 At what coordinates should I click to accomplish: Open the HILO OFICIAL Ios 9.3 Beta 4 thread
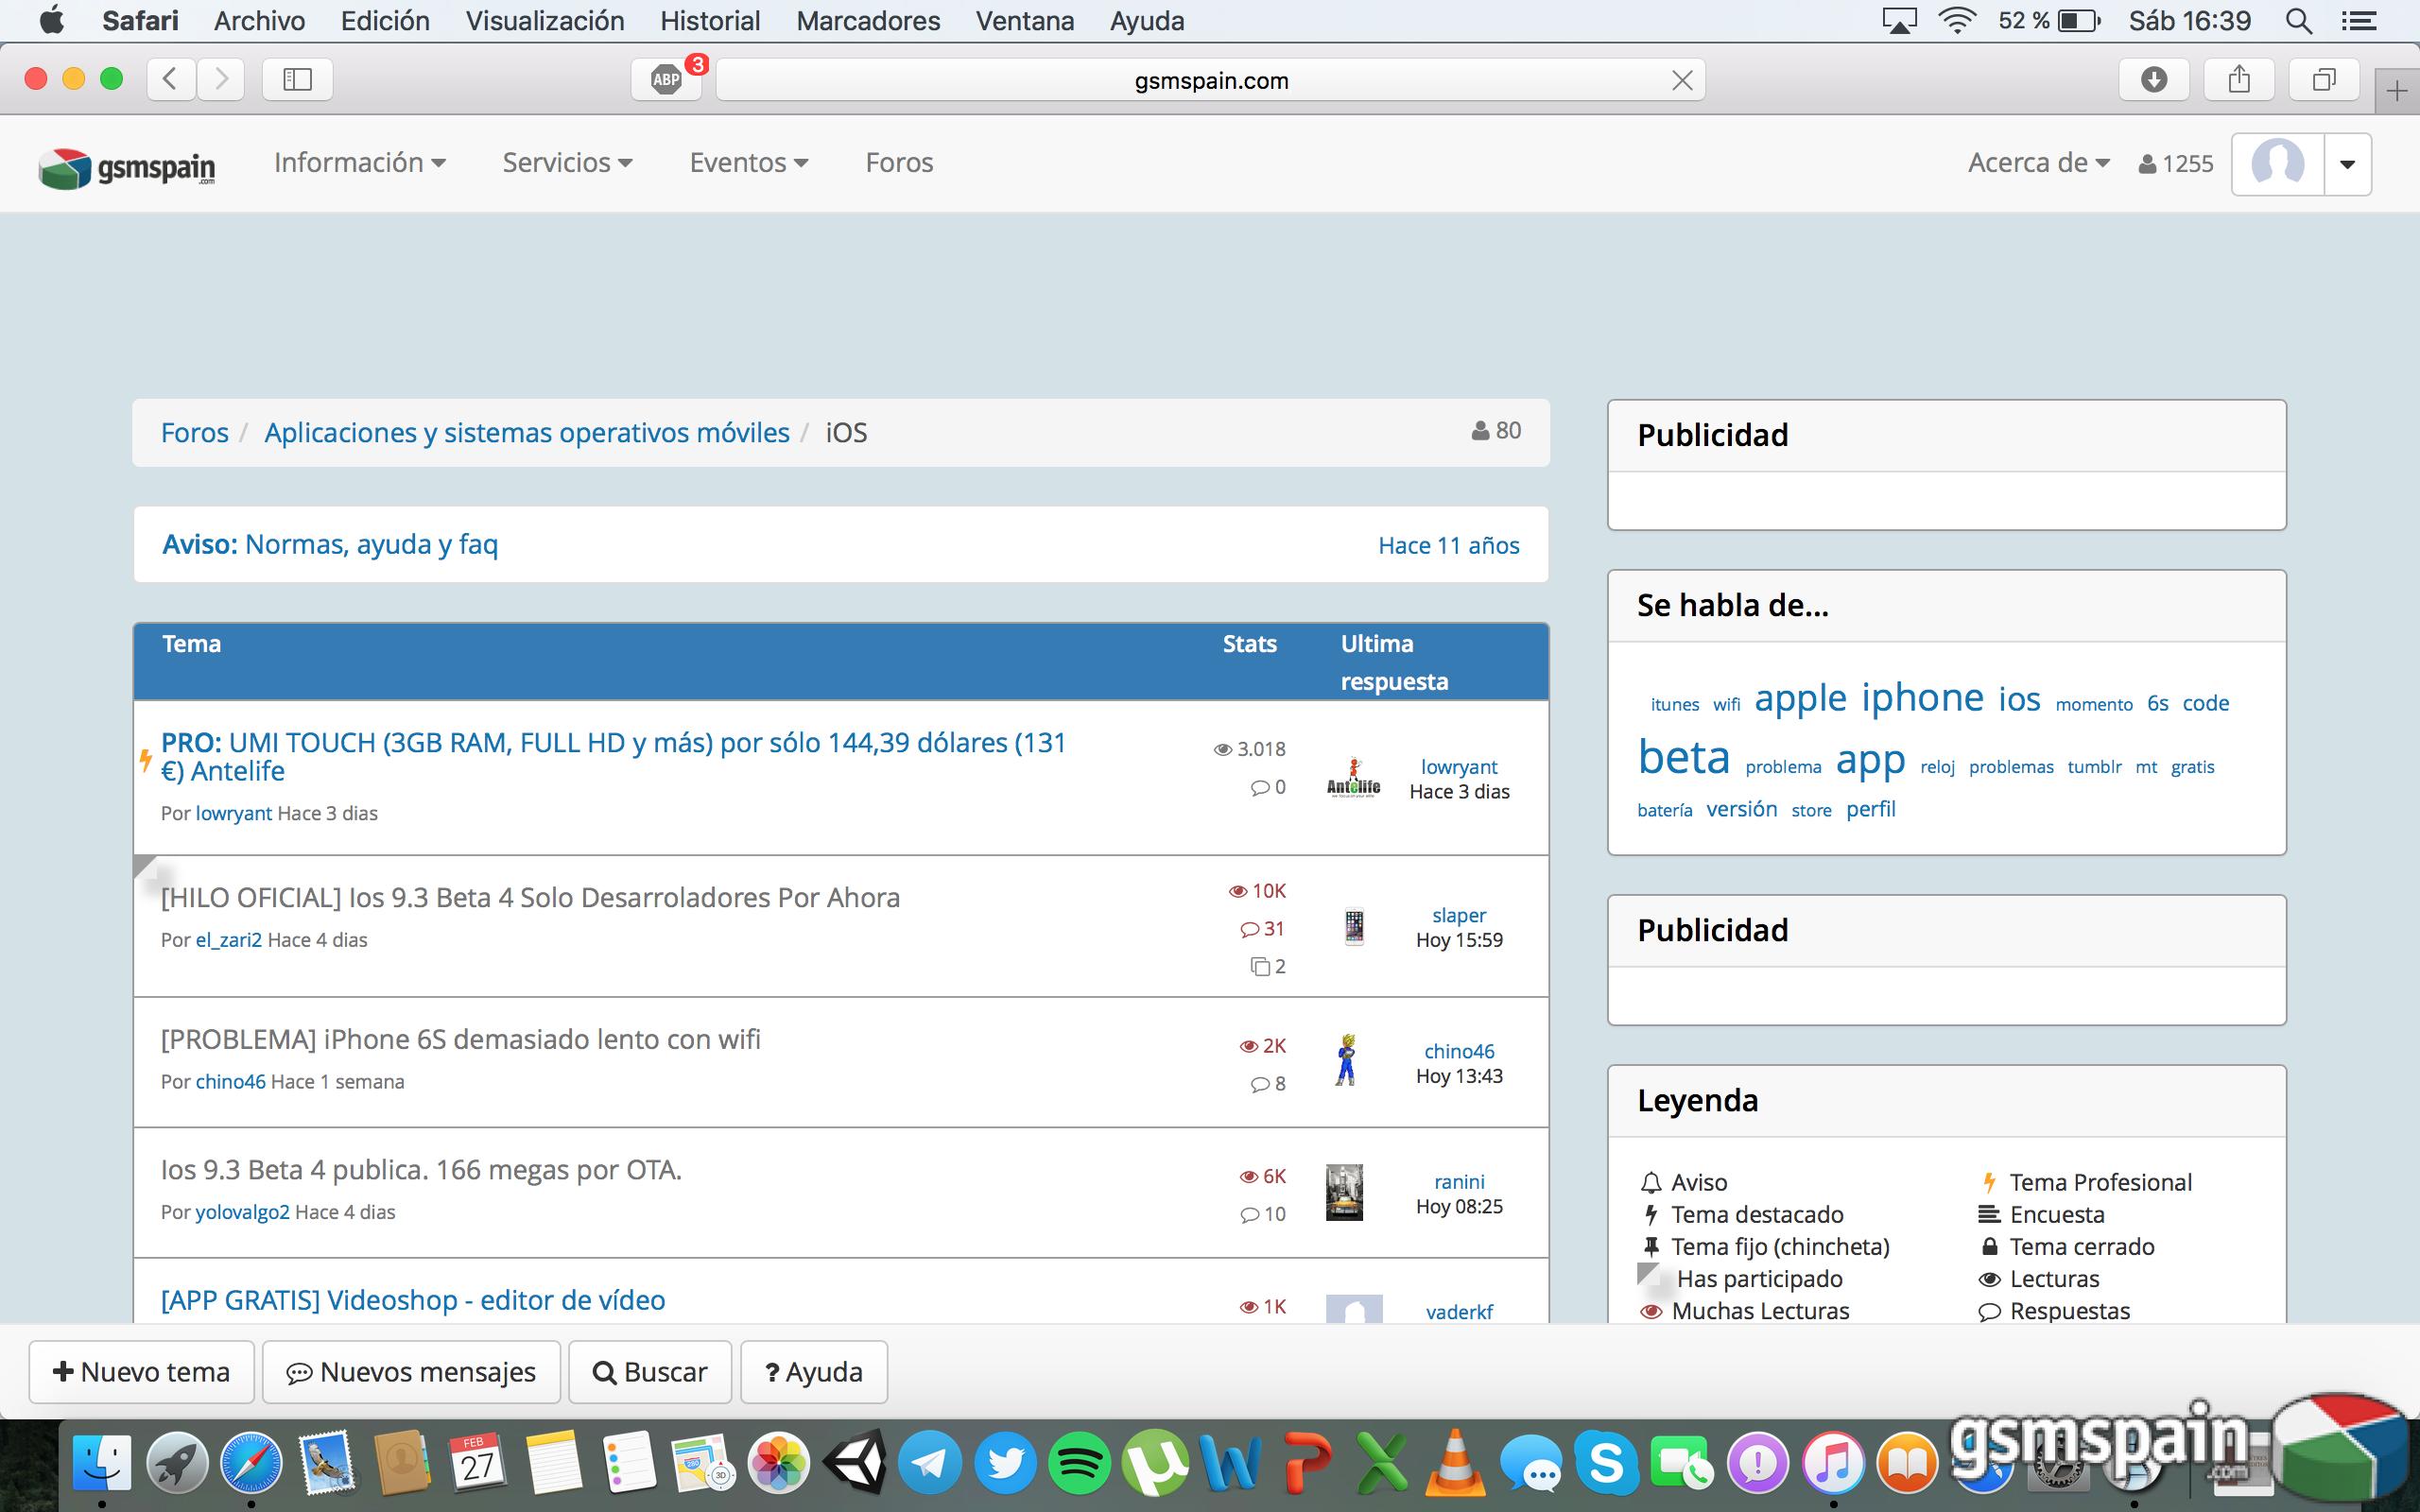530,897
